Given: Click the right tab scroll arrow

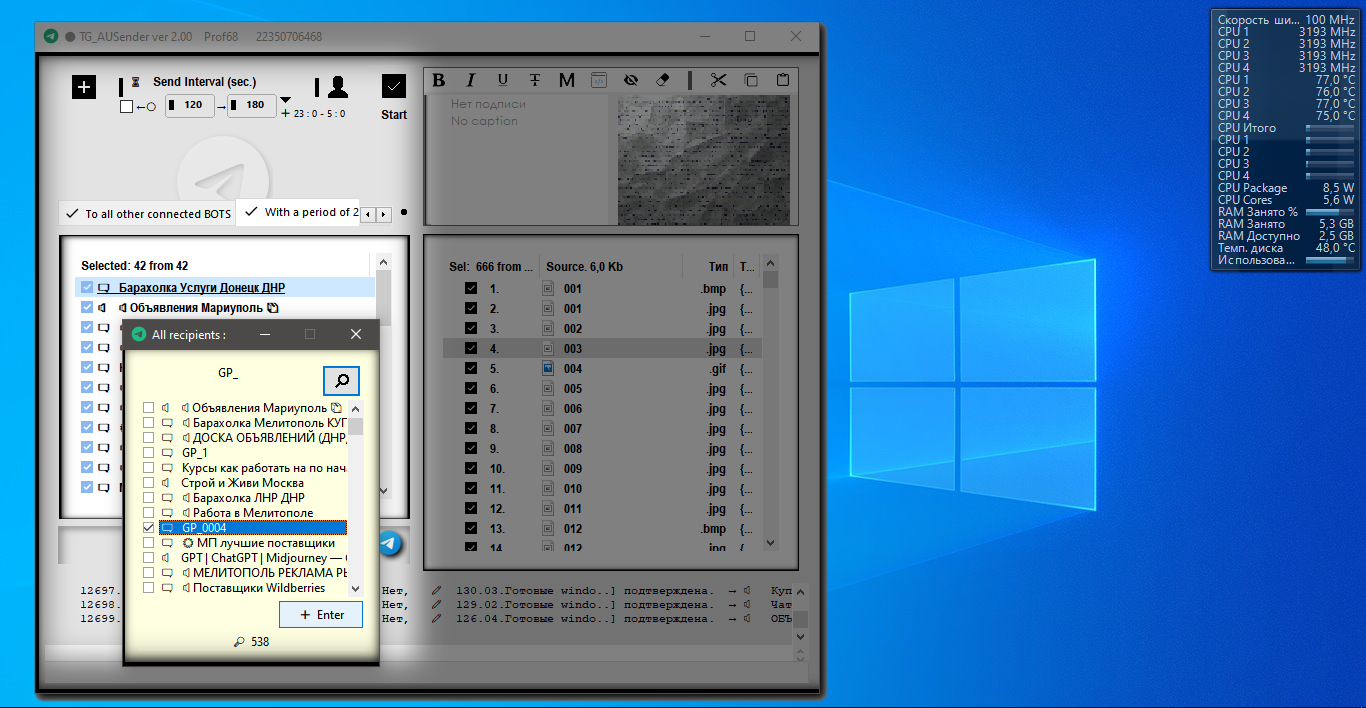Looking at the screenshot, I should pos(383,214).
